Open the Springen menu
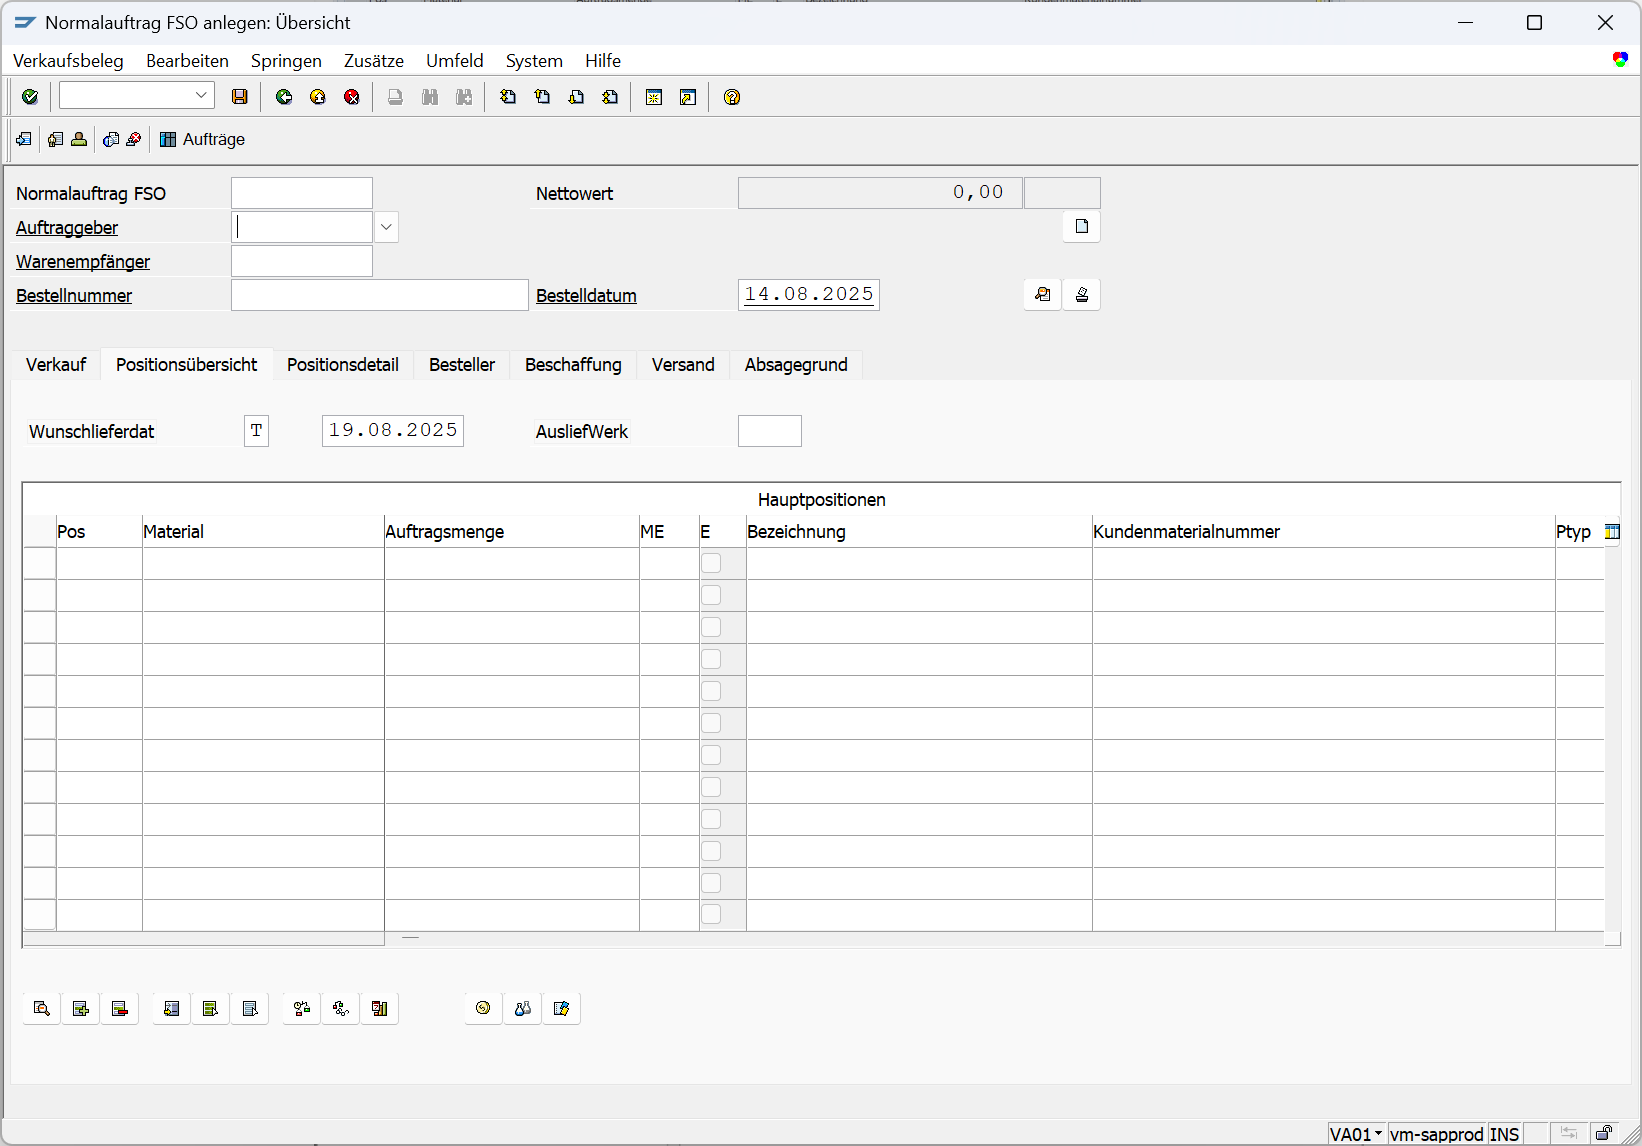1642x1146 pixels. point(286,61)
